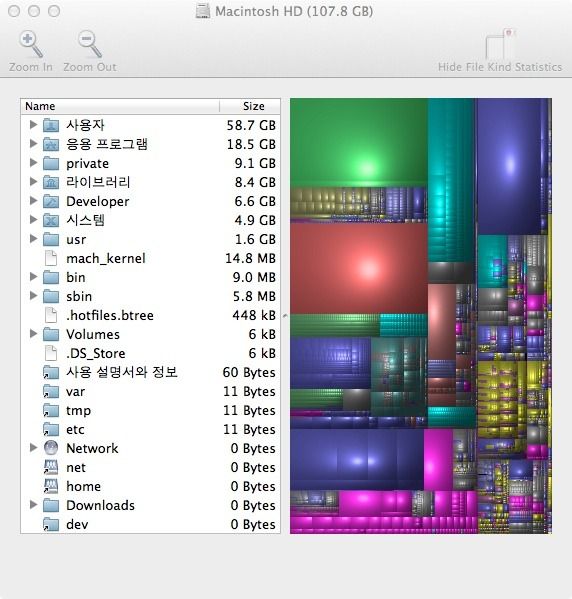Expand the 라이브러리 folder triangle

[33, 181]
